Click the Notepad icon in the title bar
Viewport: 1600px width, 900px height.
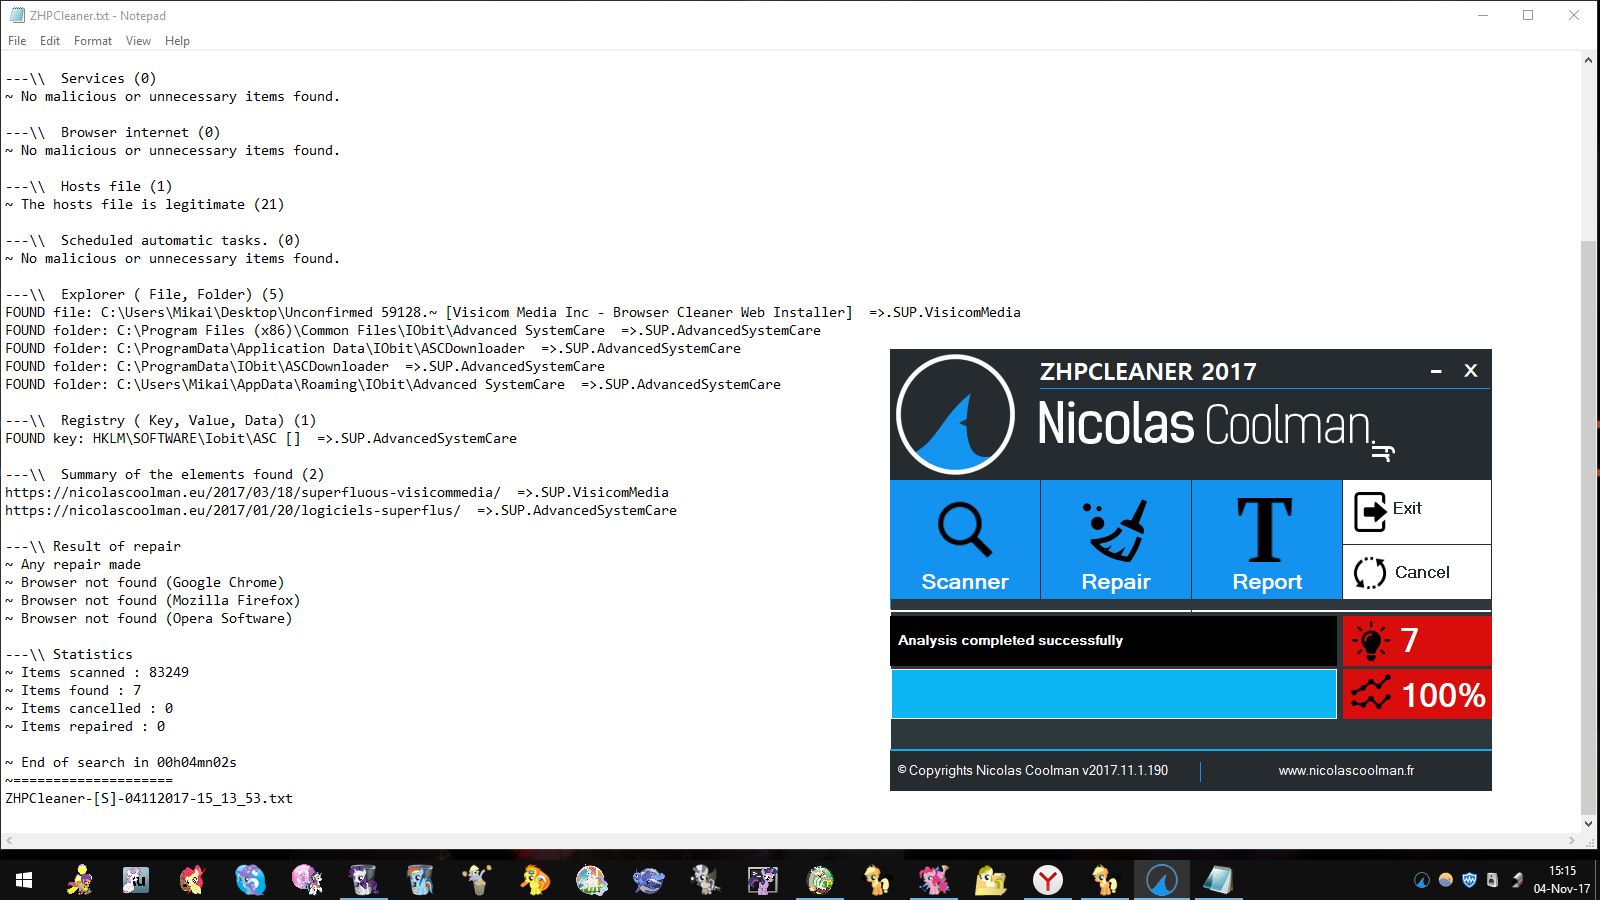coord(17,15)
